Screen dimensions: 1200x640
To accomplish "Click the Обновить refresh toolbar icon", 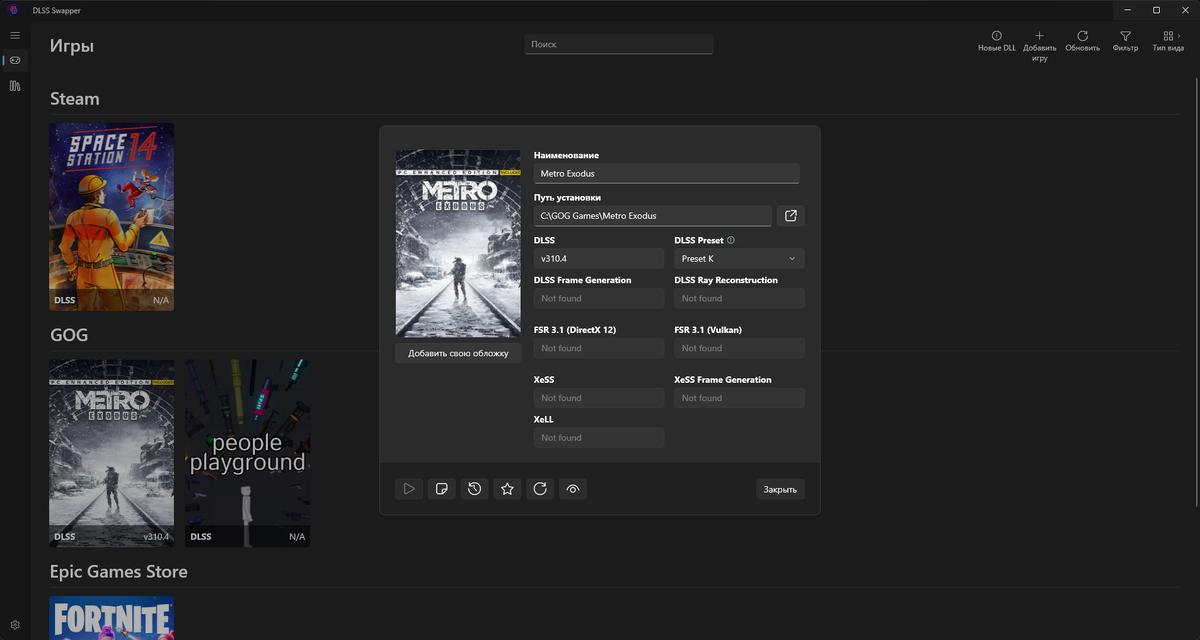I will (1082, 41).
